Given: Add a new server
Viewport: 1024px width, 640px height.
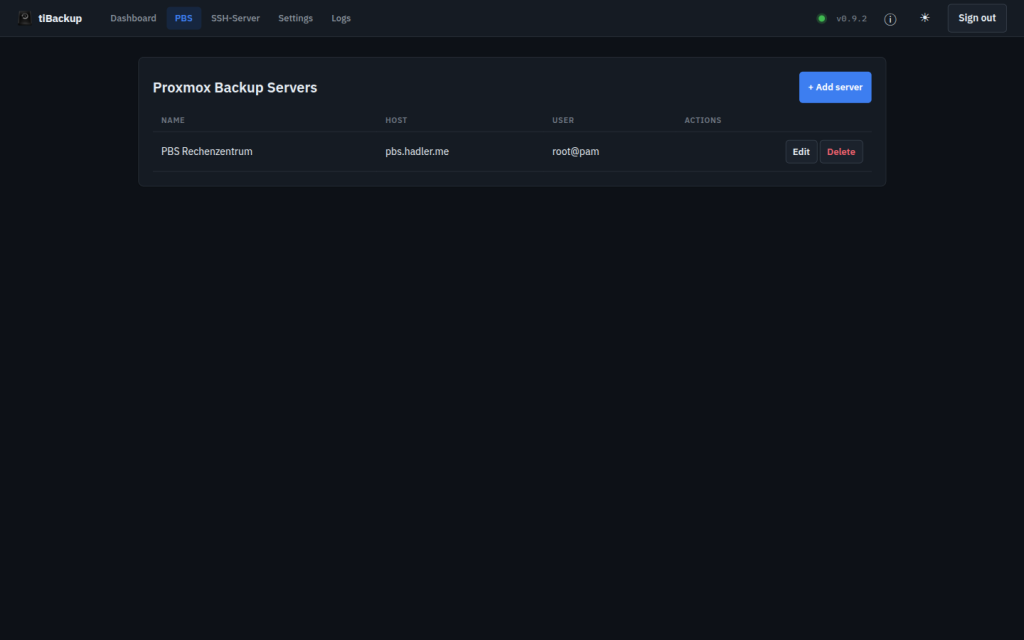Looking at the screenshot, I should [x=835, y=87].
